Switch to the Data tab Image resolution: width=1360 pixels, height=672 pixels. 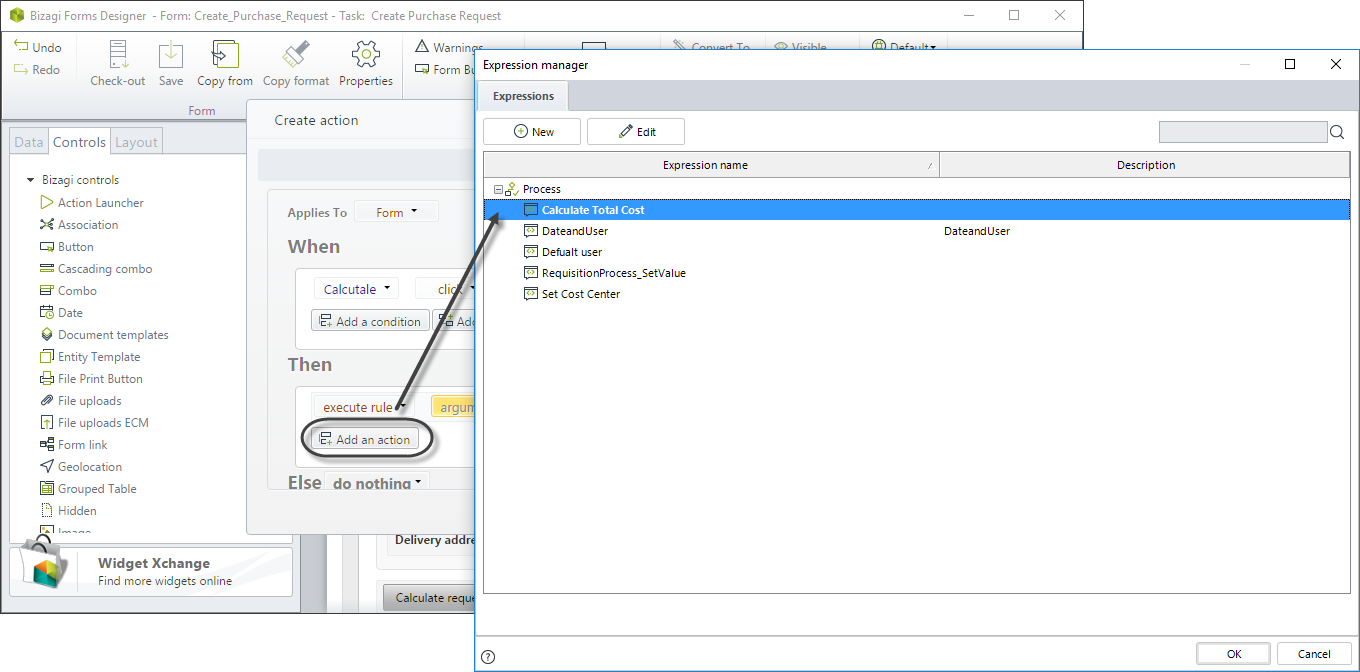coord(29,142)
